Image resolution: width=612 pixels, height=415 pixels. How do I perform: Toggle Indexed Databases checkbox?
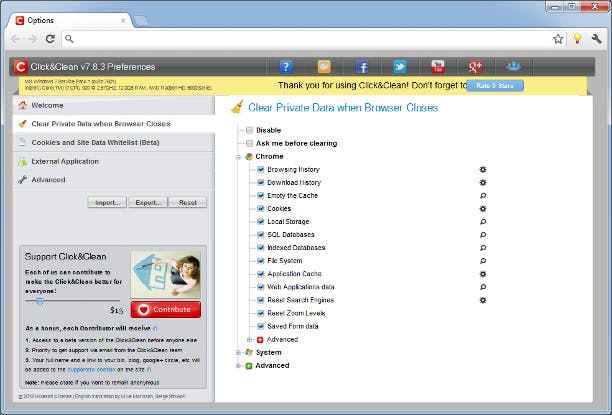coord(261,248)
